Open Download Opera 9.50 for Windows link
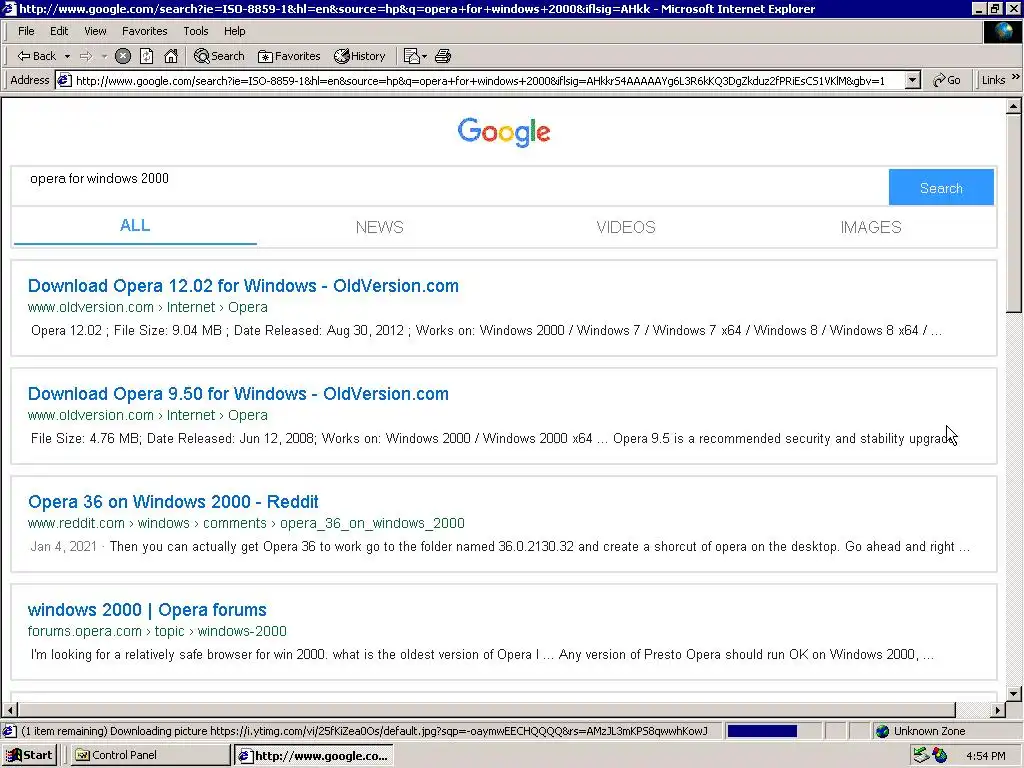1024x768 pixels. [x=238, y=394]
